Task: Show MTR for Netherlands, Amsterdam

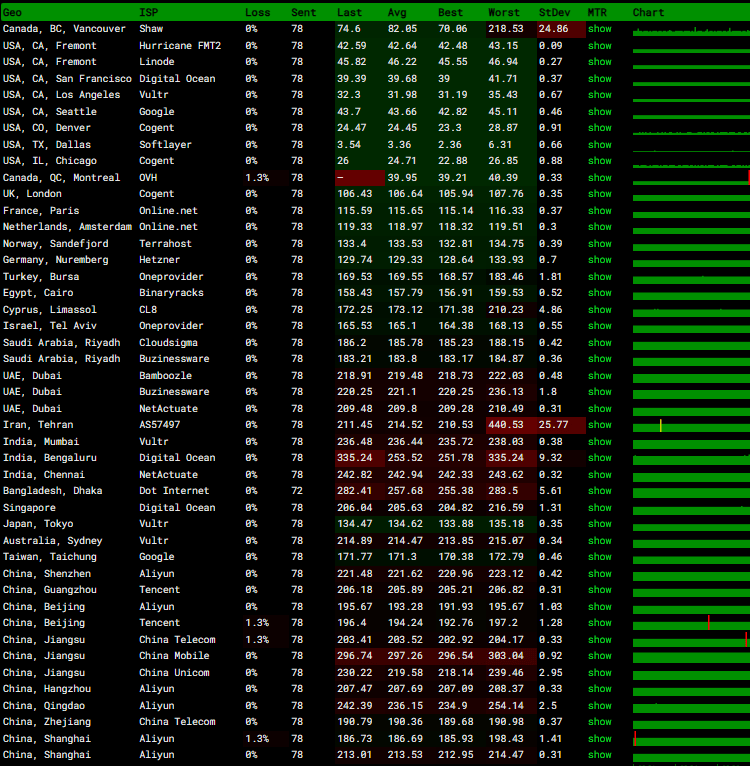Action: pos(600,227)
